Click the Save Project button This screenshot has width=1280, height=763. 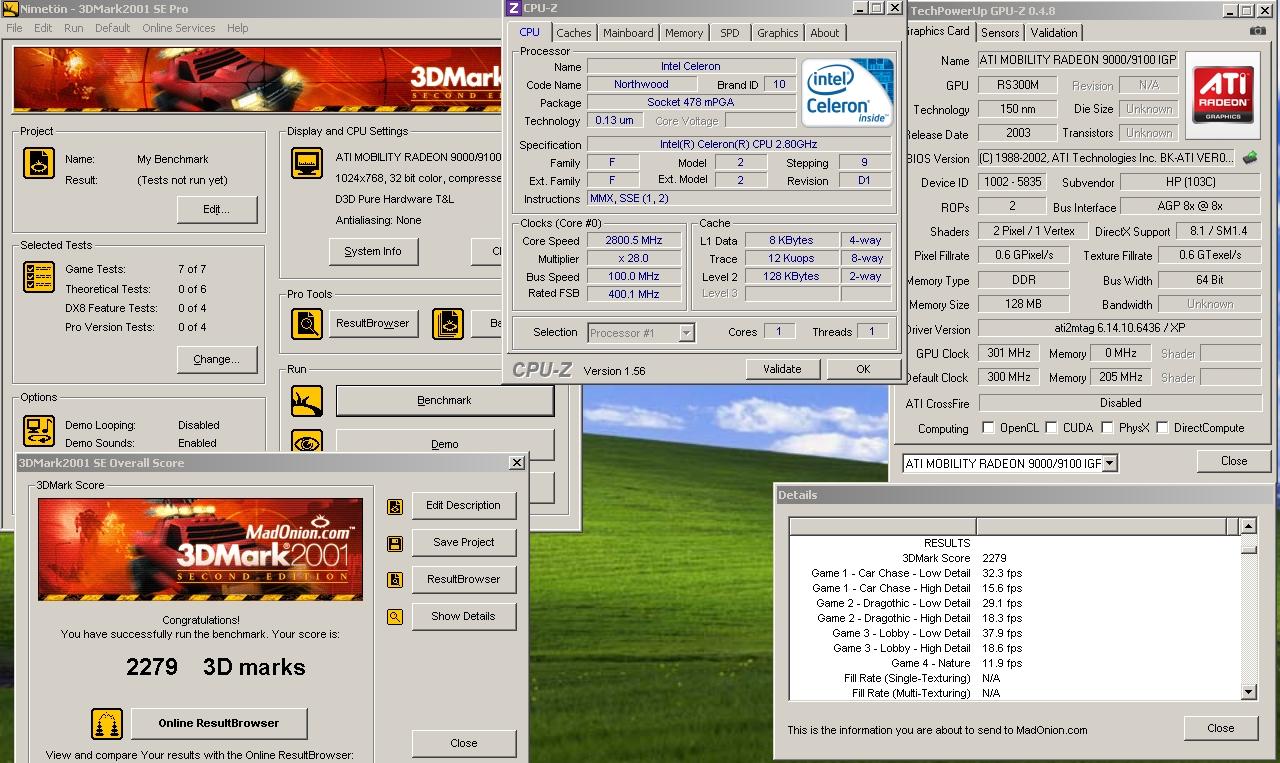463,543
